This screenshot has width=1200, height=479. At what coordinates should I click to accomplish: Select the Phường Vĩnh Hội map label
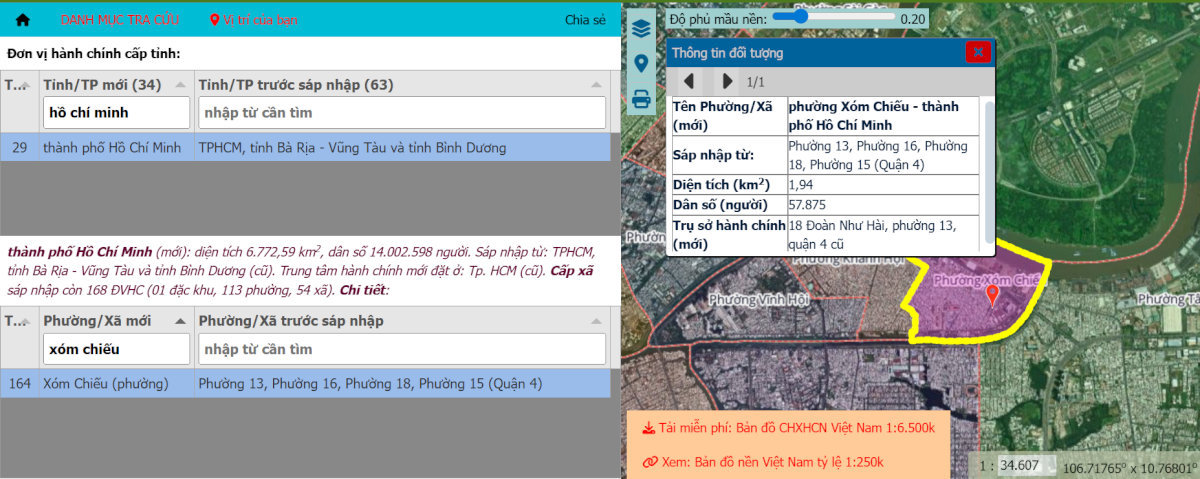point(759,300)
